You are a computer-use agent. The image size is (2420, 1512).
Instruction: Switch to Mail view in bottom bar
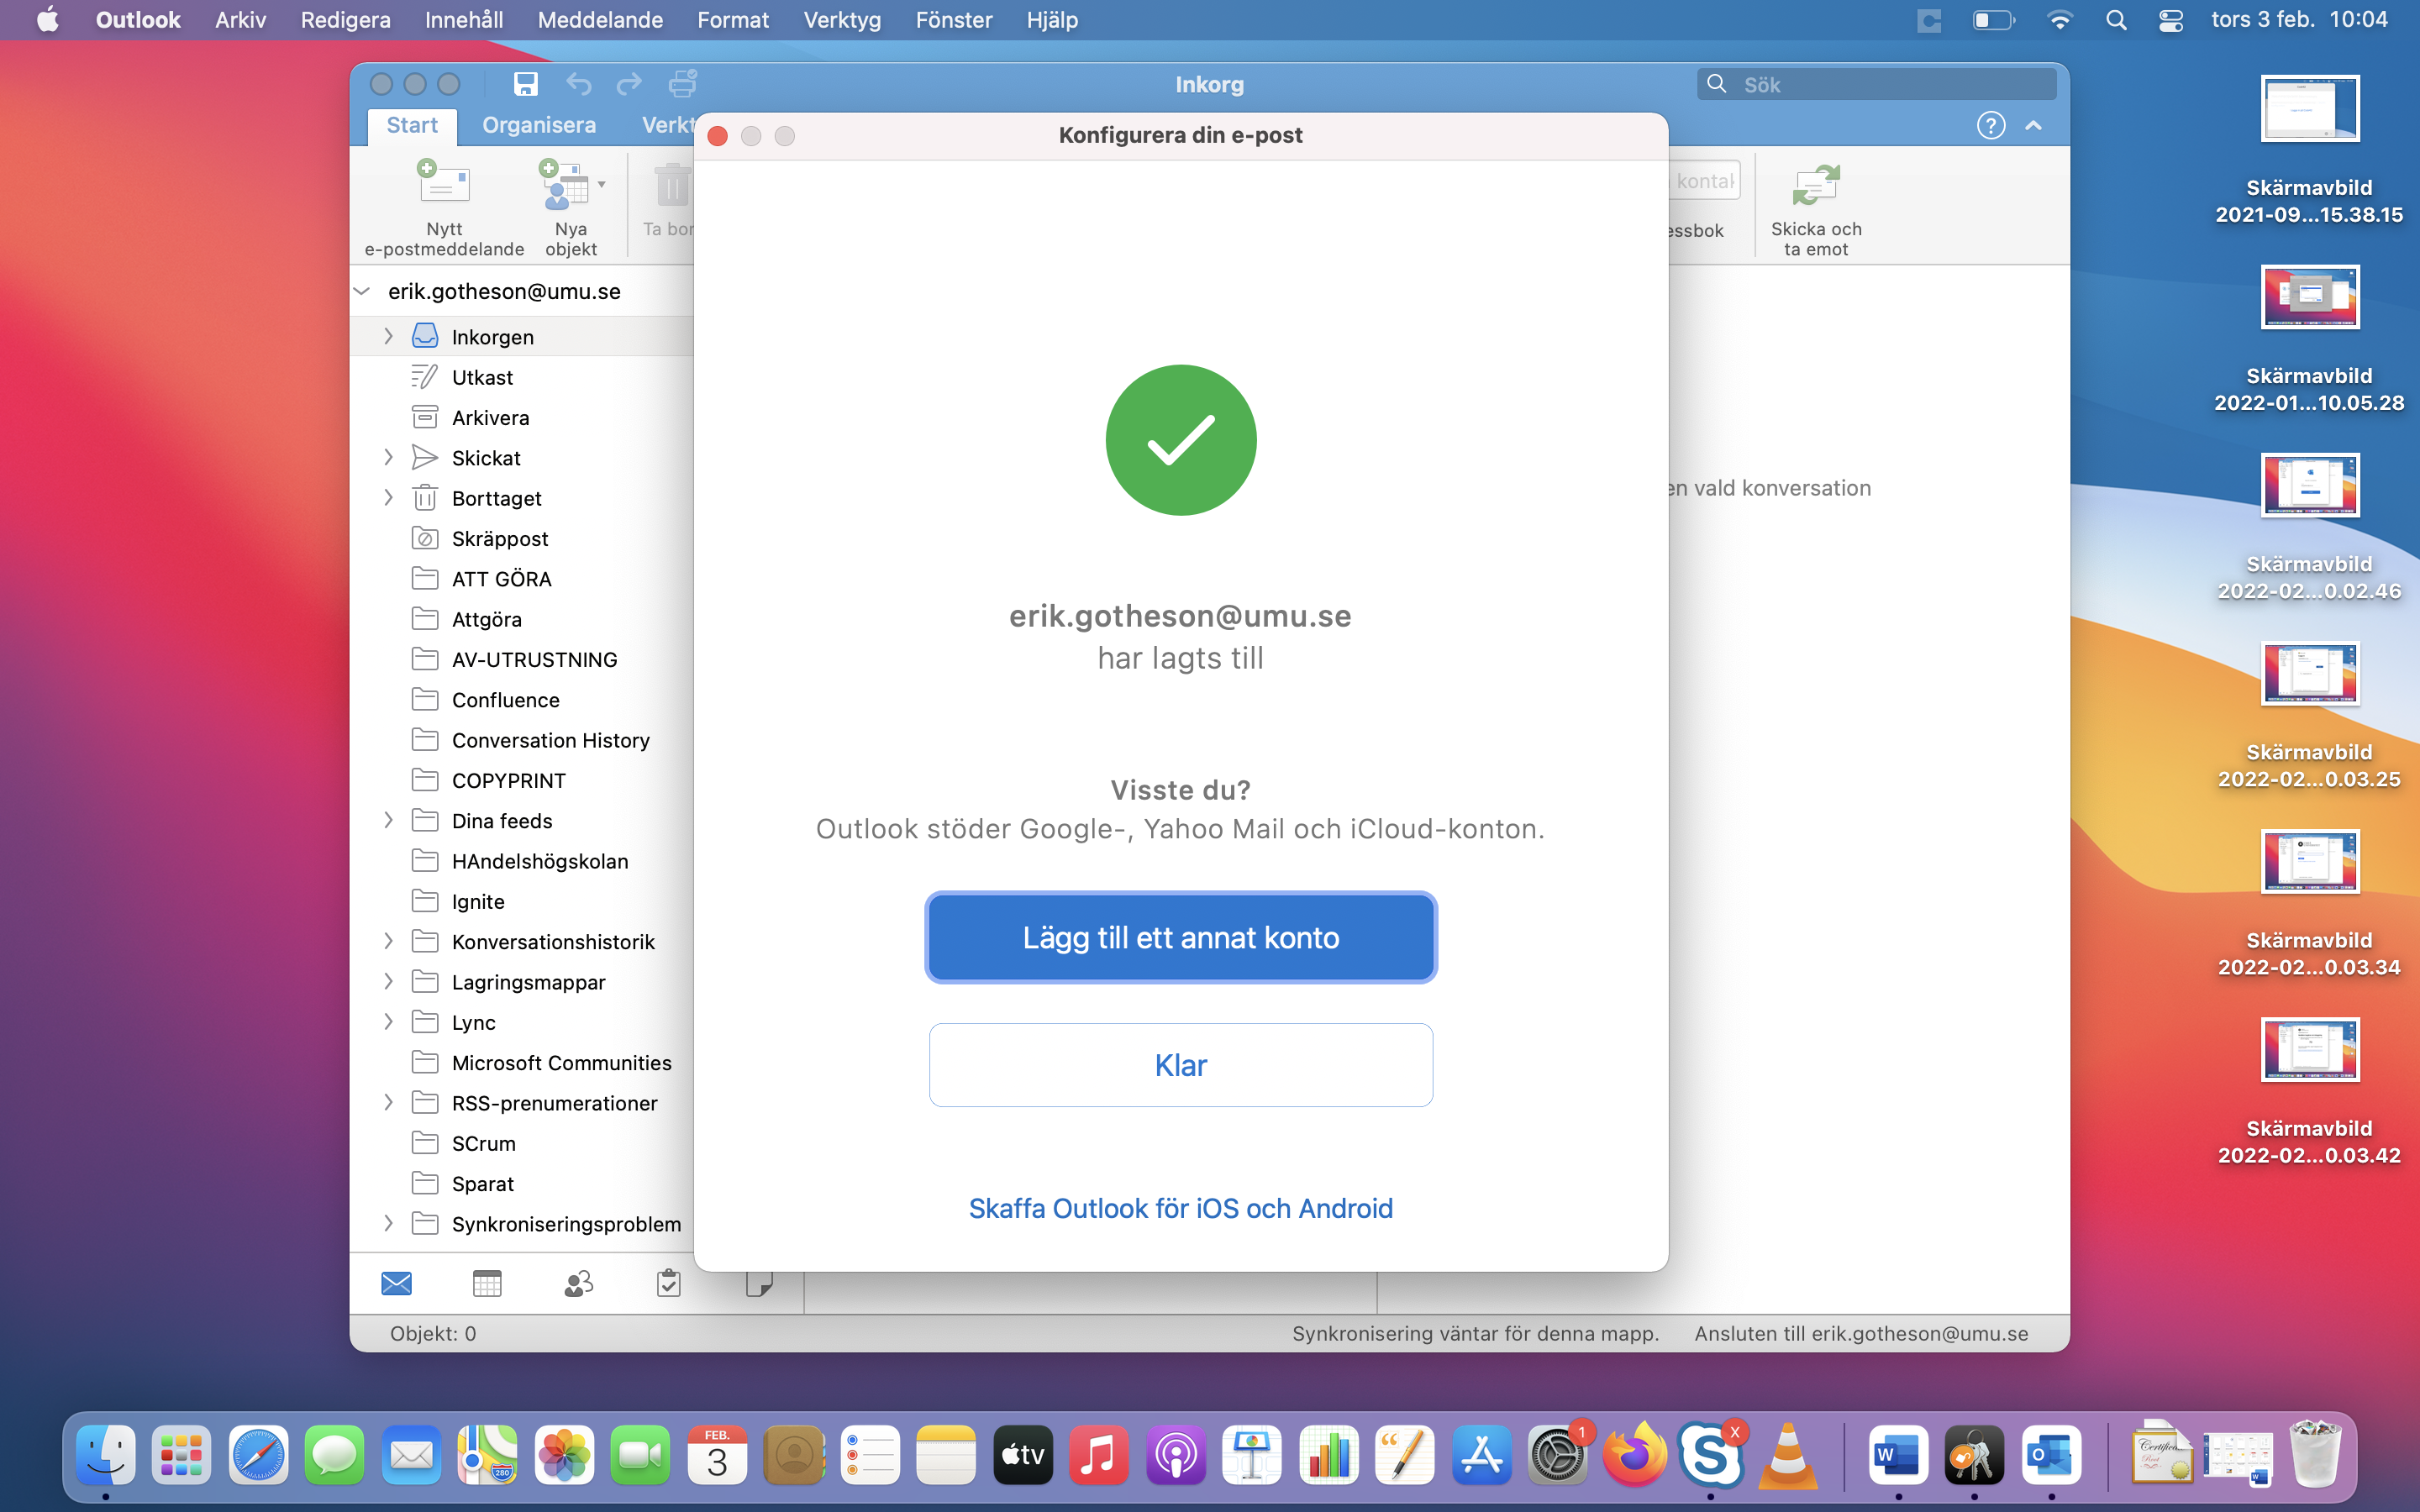tap(397, 1283)
